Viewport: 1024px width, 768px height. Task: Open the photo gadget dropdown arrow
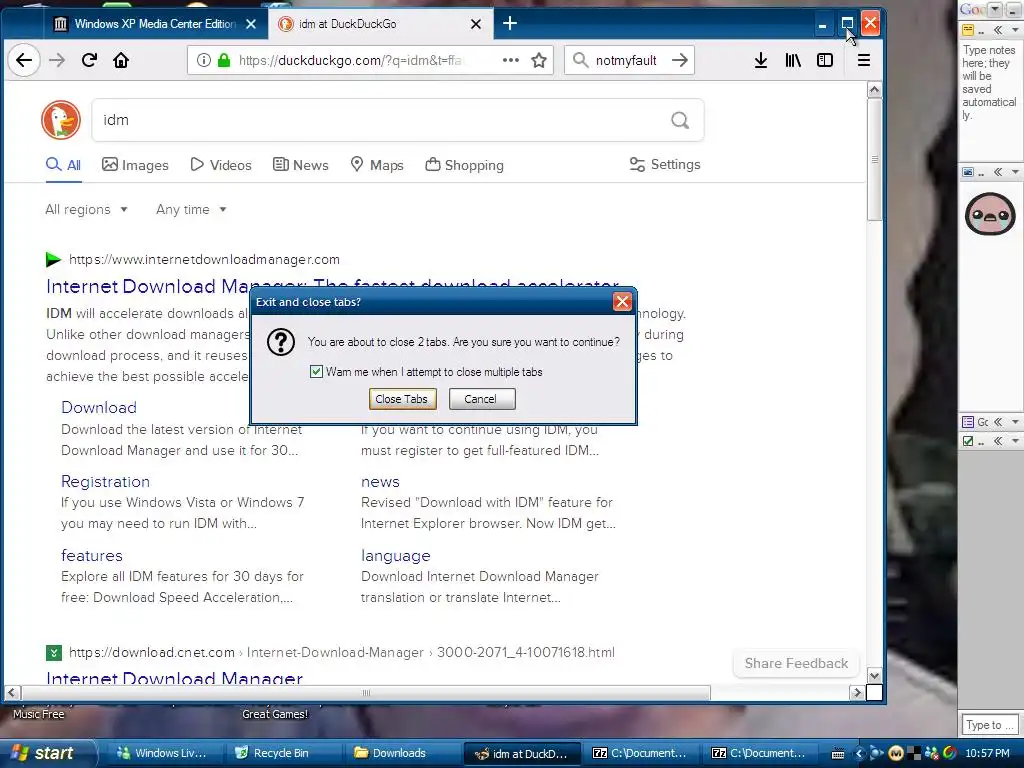[x=1014, y=172]
